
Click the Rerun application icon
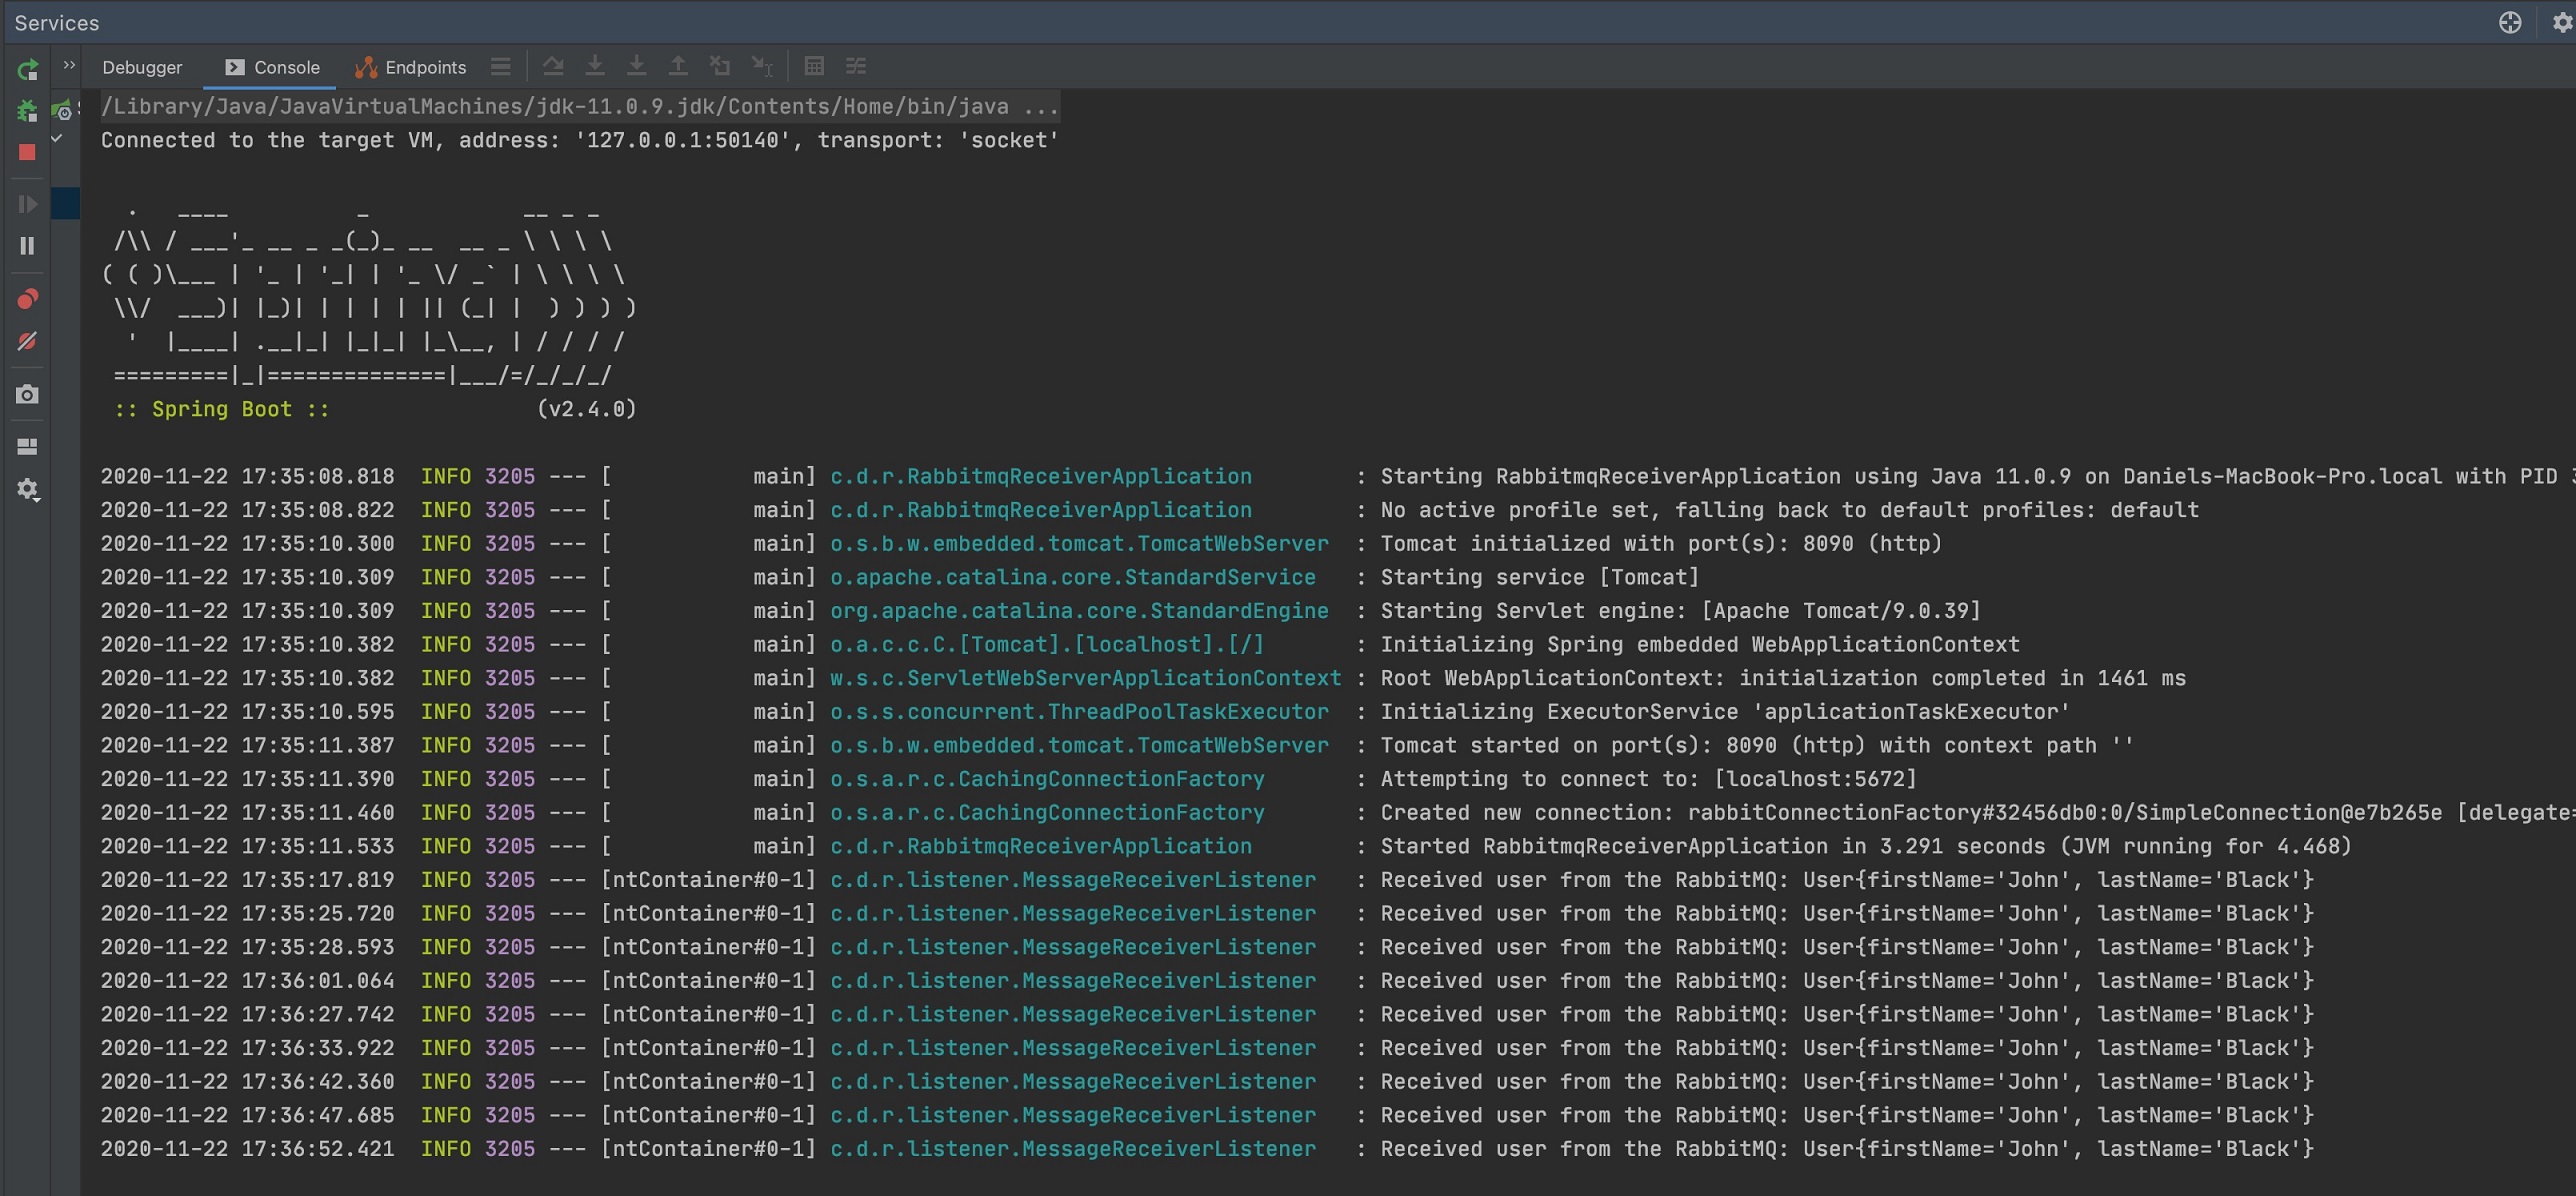click(x=27, y=69)
